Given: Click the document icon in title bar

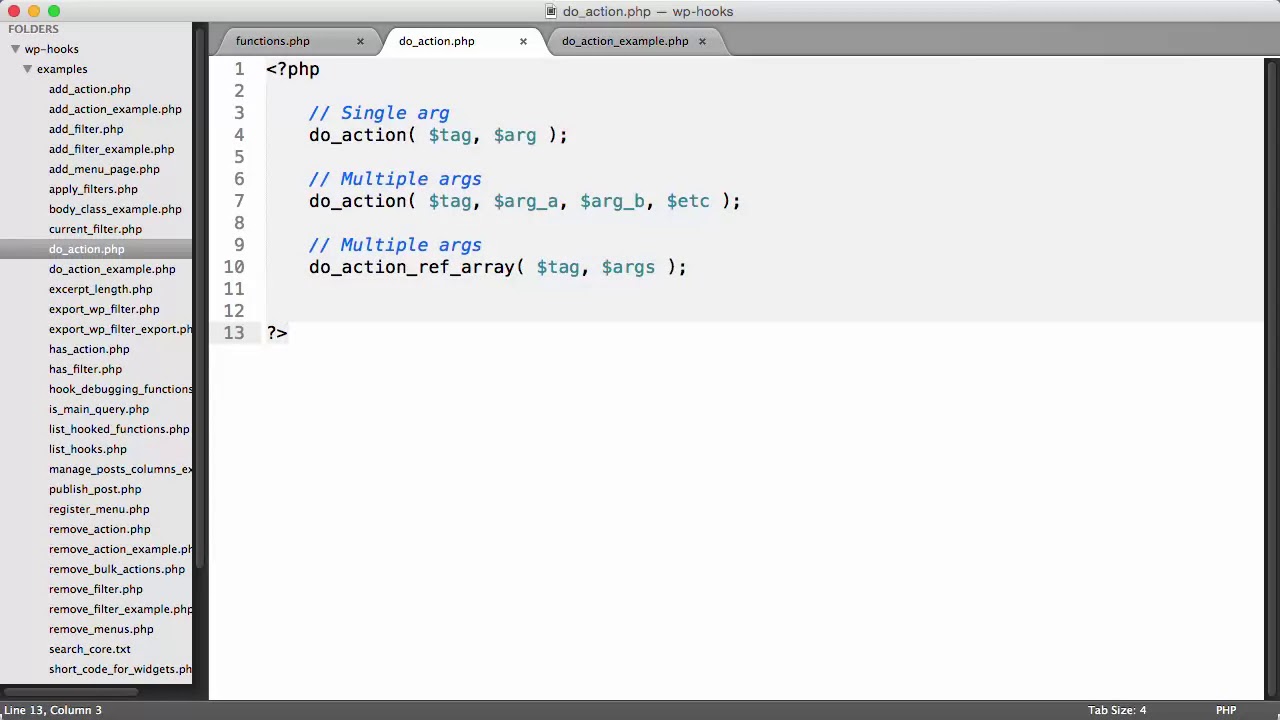Looking at the screenshot, I should [551, 11].
